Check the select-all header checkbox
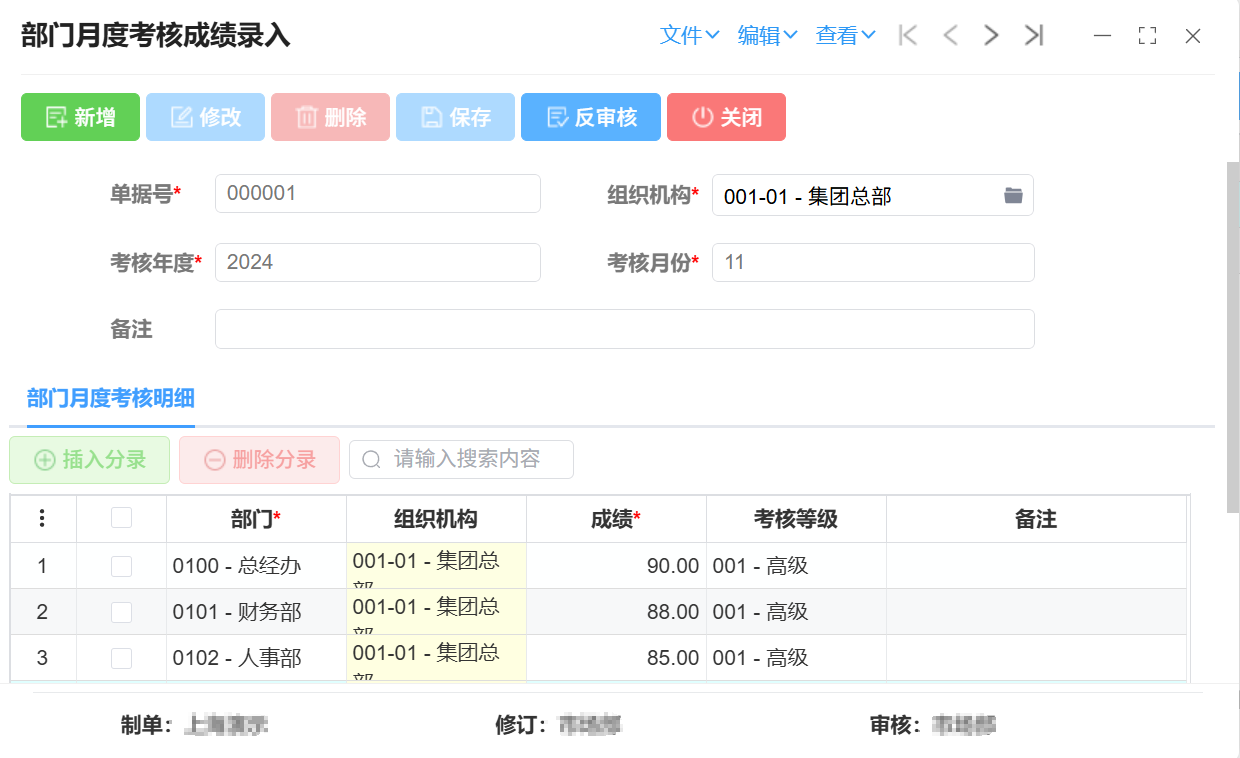Image resolution: width=1240 pixels, height=758 pixels. click(x=121, y=518)
